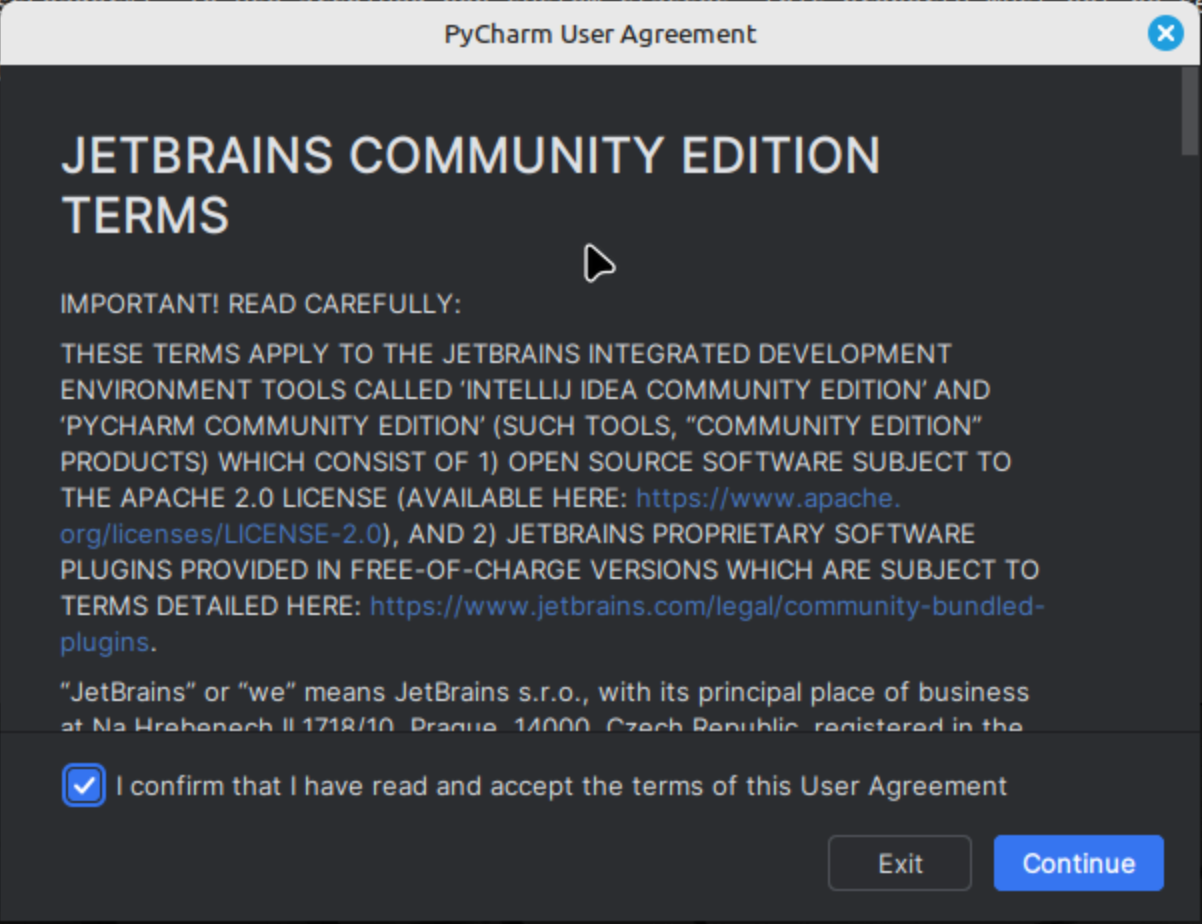Screen dimensions: 1202x924
Task: Click the PyCharm User Agreement title bar
Action: point(600,33)
